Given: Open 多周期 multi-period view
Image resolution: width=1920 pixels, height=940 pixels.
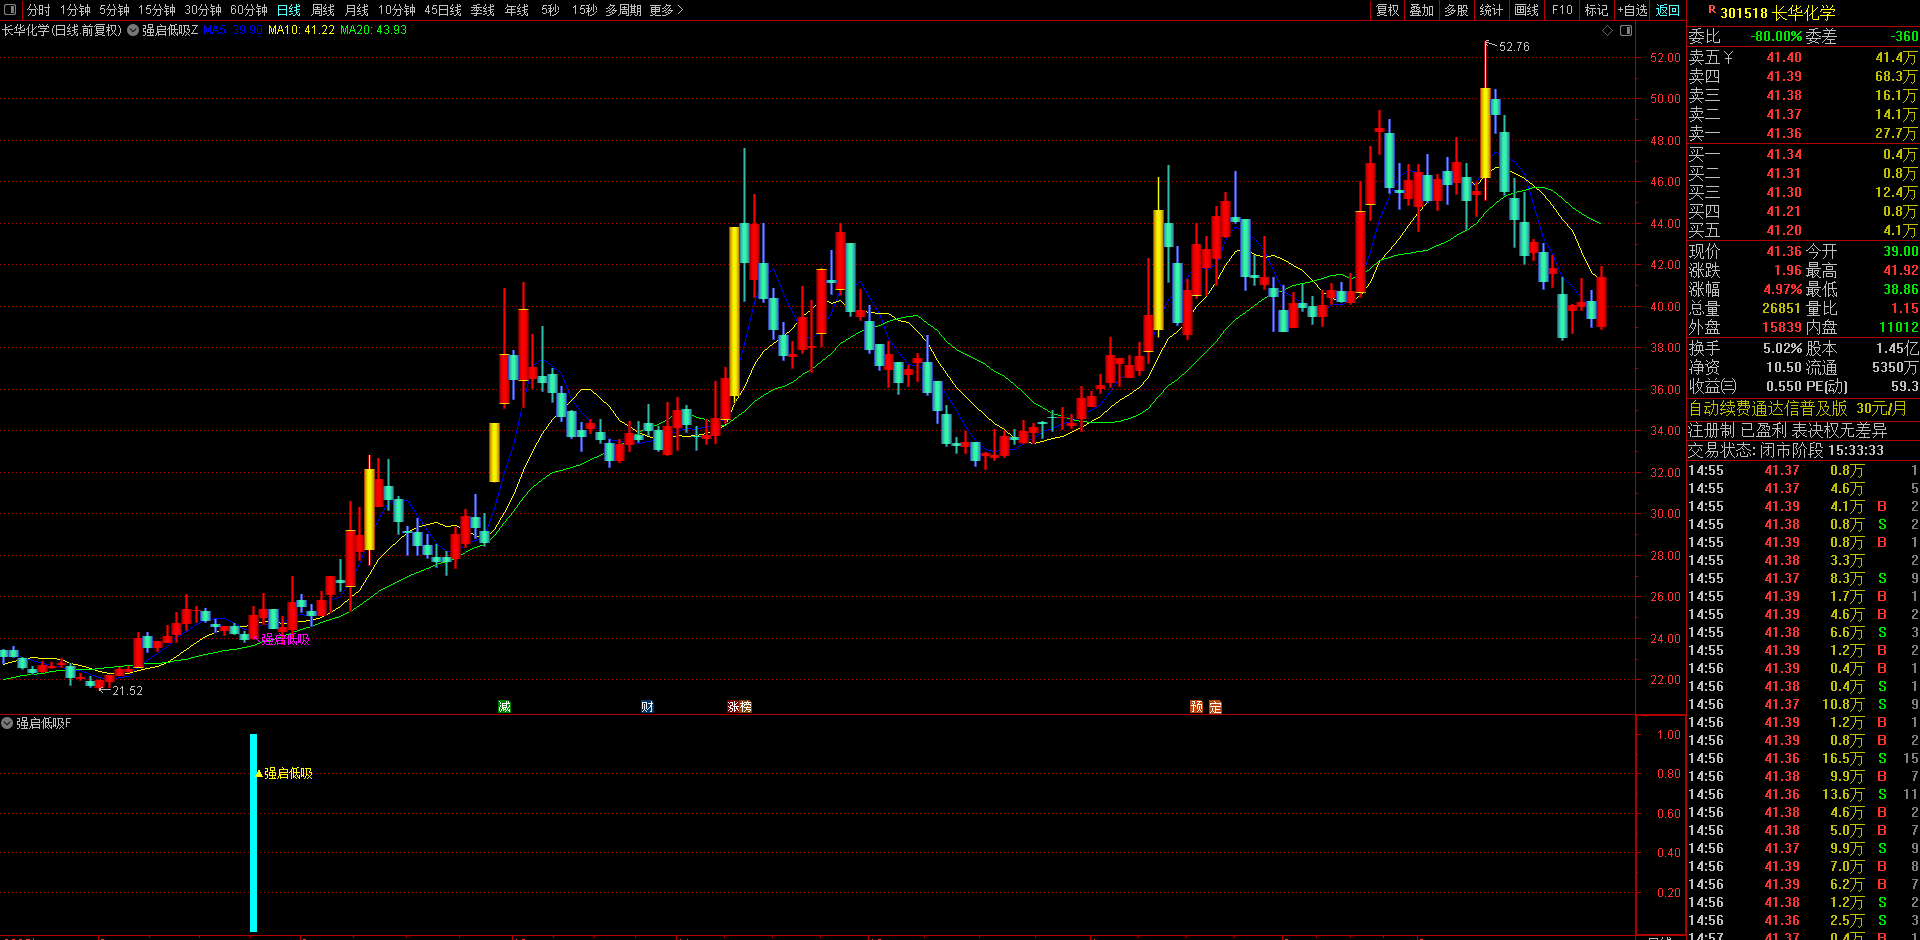Looking at the screenshot, I should [x=623, y=10].
